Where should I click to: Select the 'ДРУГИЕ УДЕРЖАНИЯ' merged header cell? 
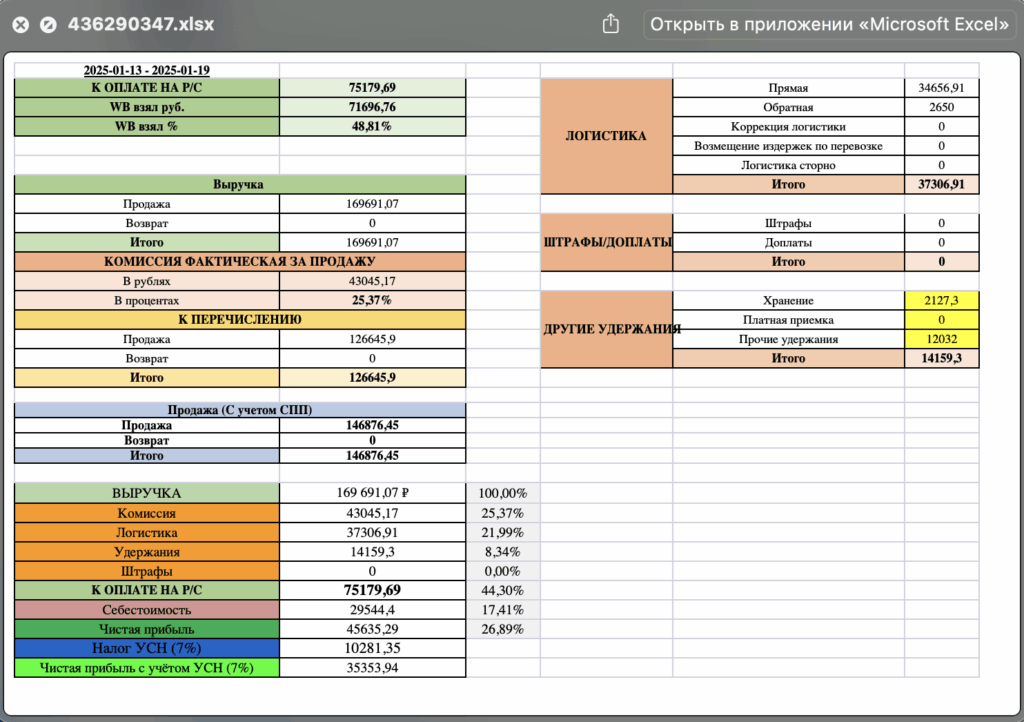[x=607, y=329]
